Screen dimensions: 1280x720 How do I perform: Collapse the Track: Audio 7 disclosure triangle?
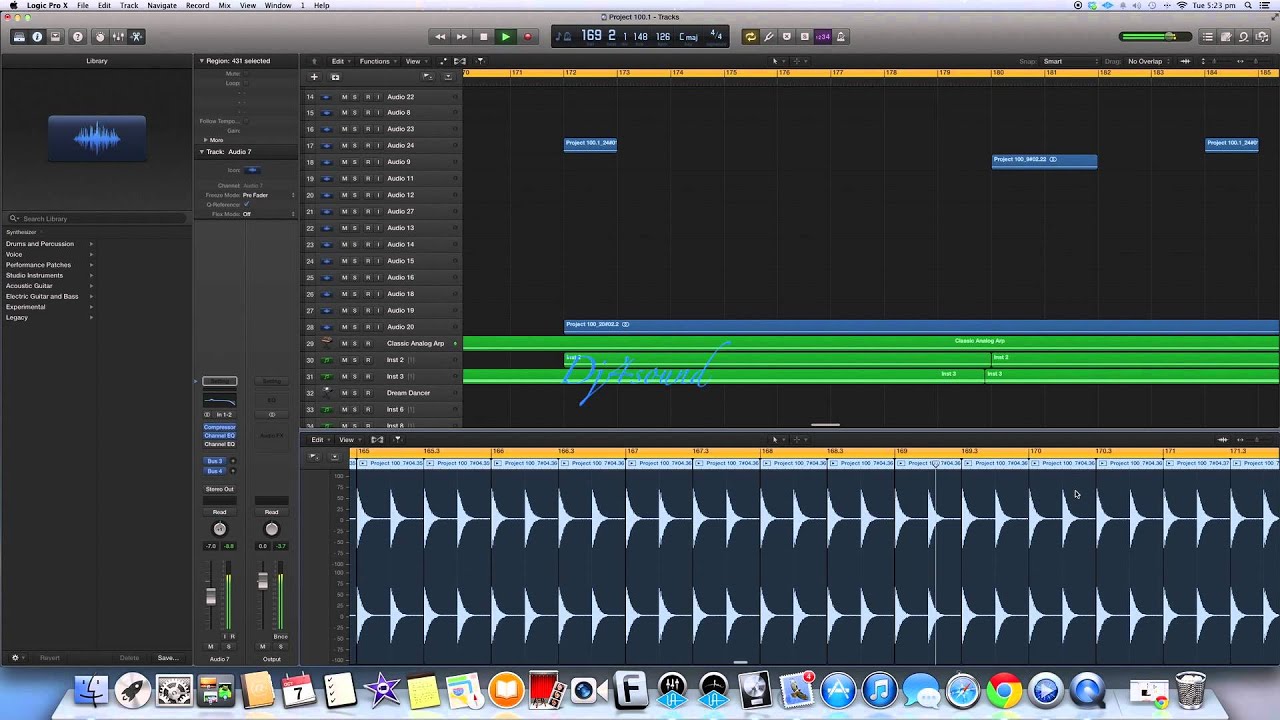pos(201,152)
